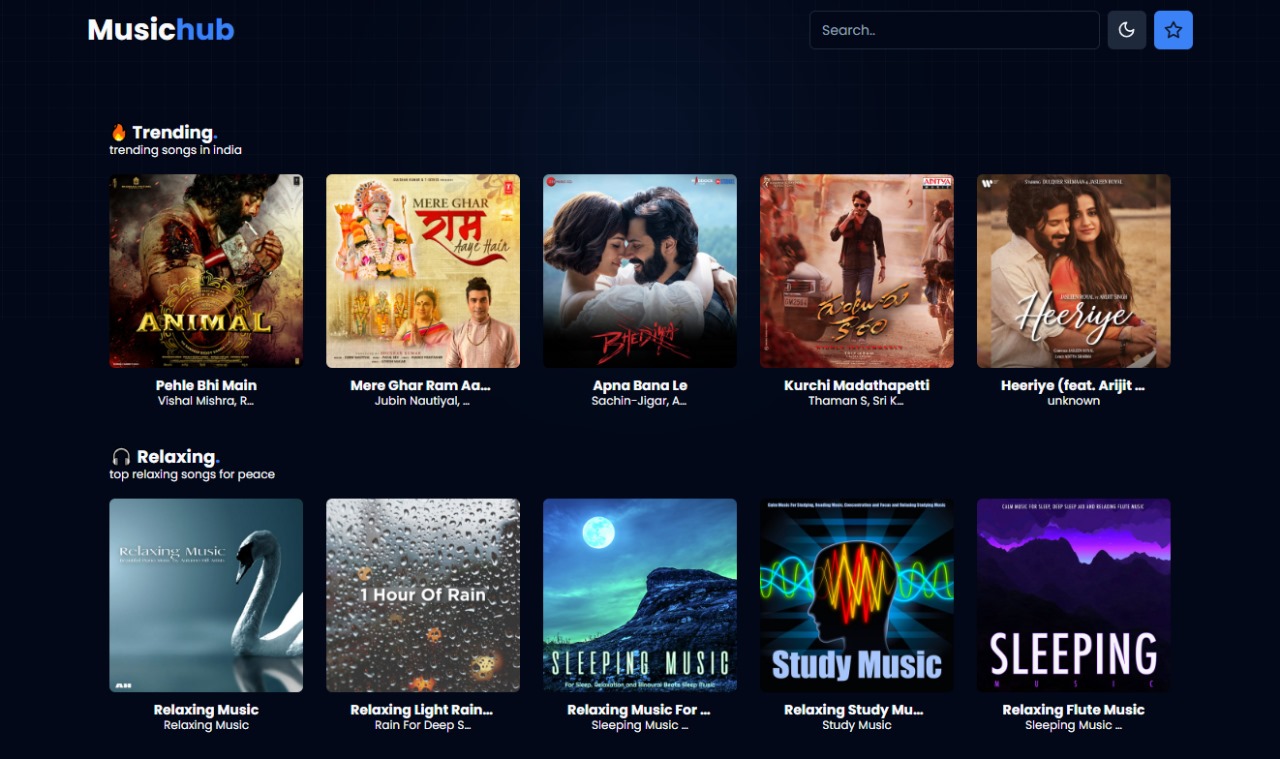The height and width of the screenshot is (759, 1280).
Task: Click the Search input field
Action: pyautogui.click(x=954, y=30)
